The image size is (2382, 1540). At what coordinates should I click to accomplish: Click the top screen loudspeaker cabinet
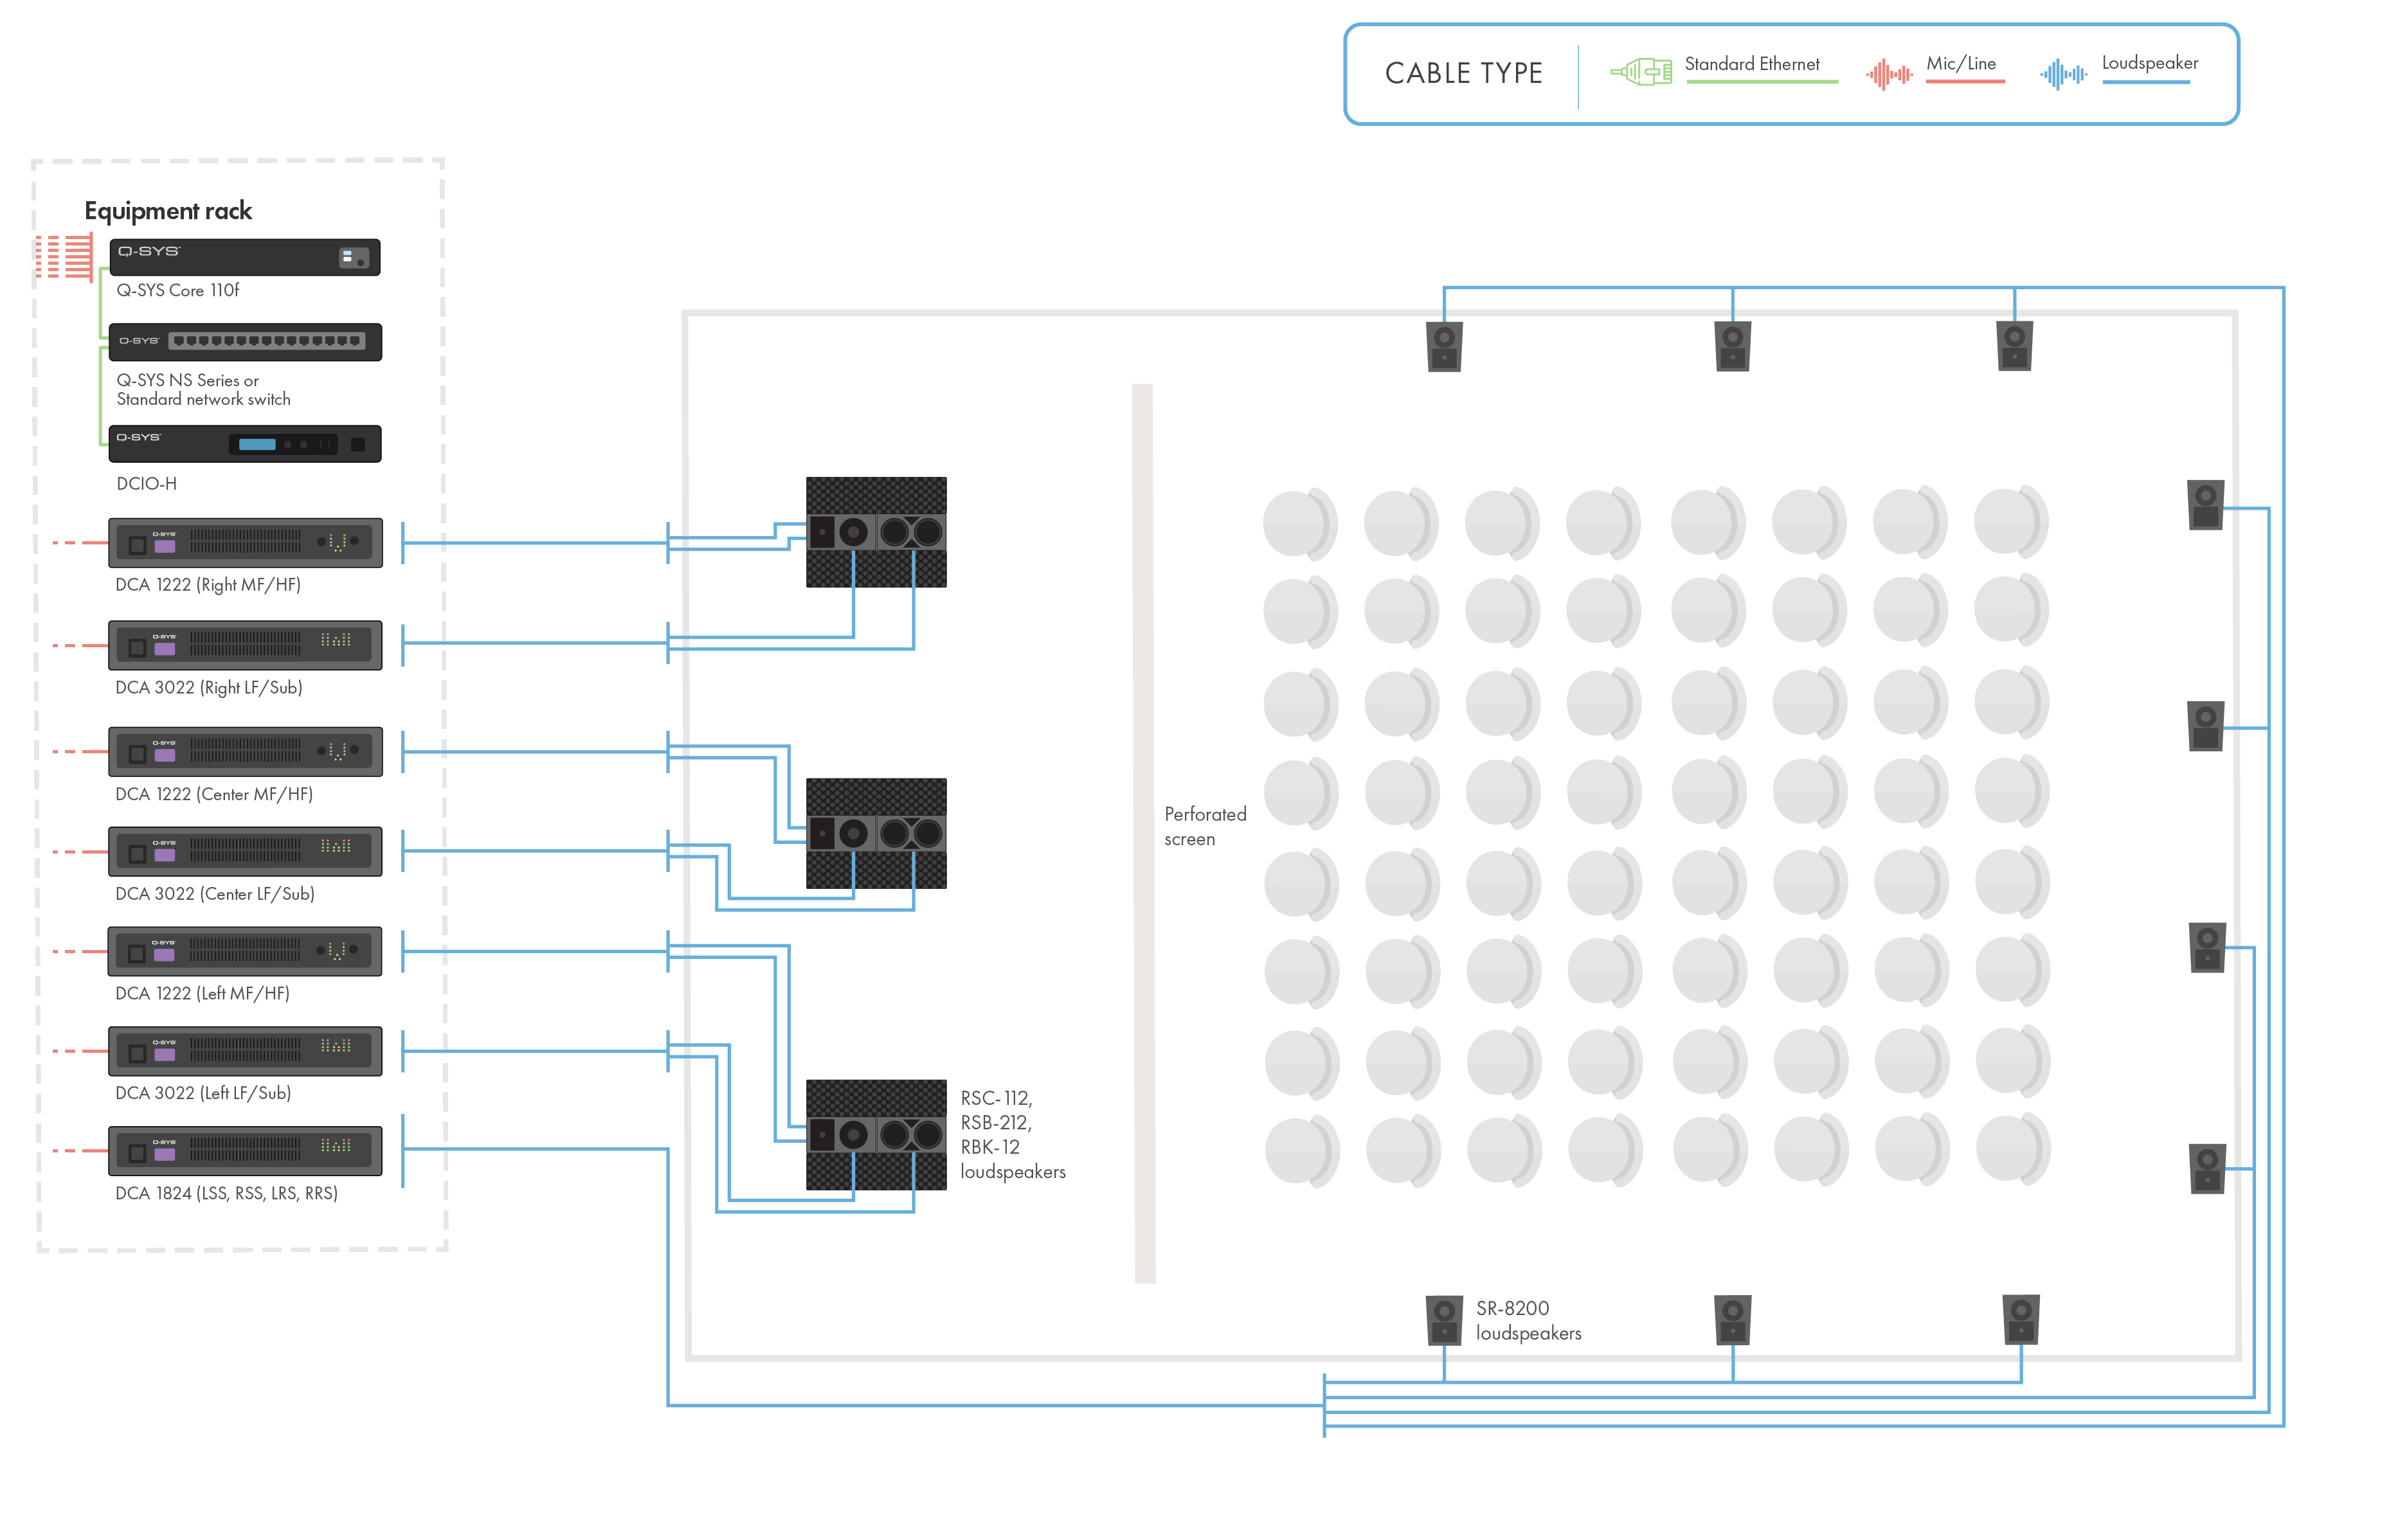(875, 532)
